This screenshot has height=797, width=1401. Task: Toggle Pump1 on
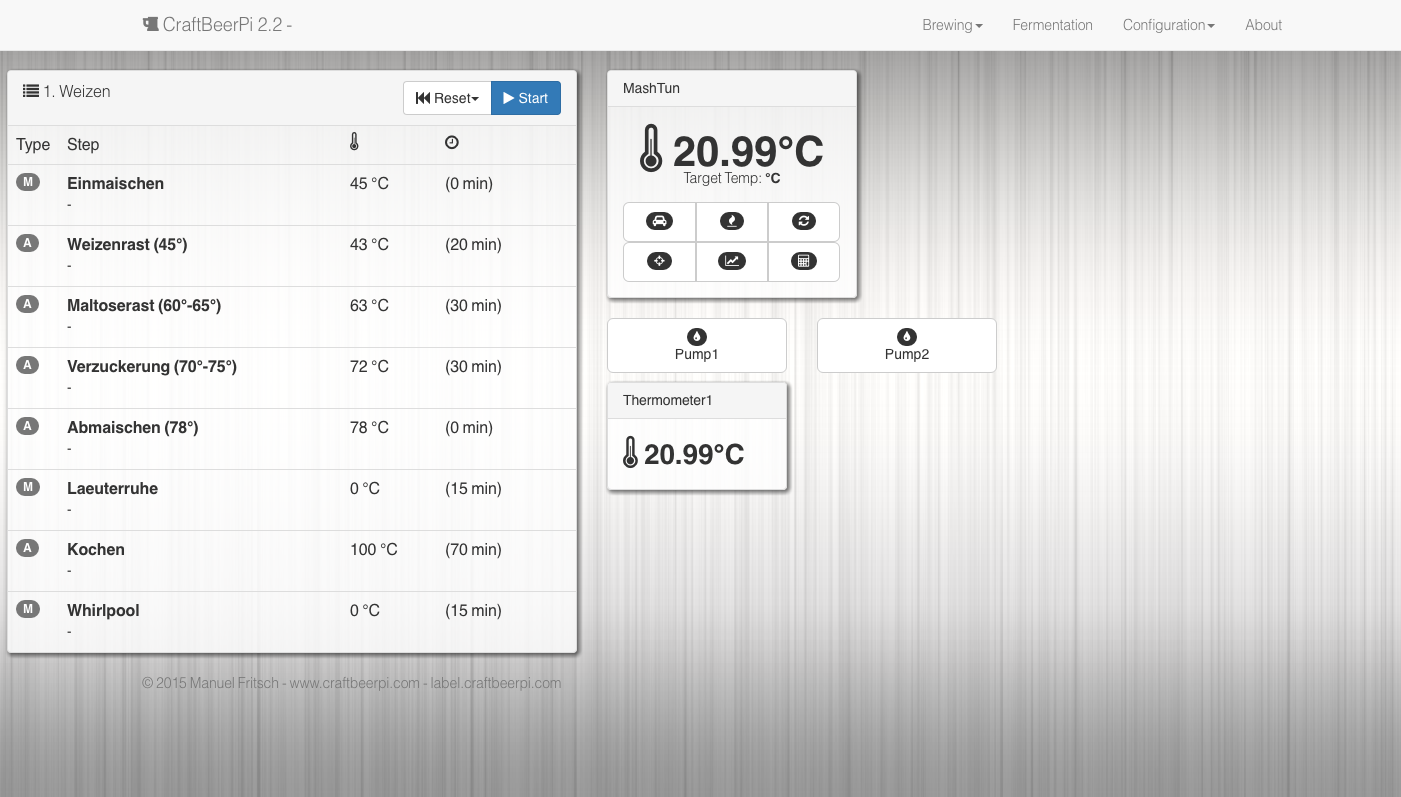tap(697, 345)
